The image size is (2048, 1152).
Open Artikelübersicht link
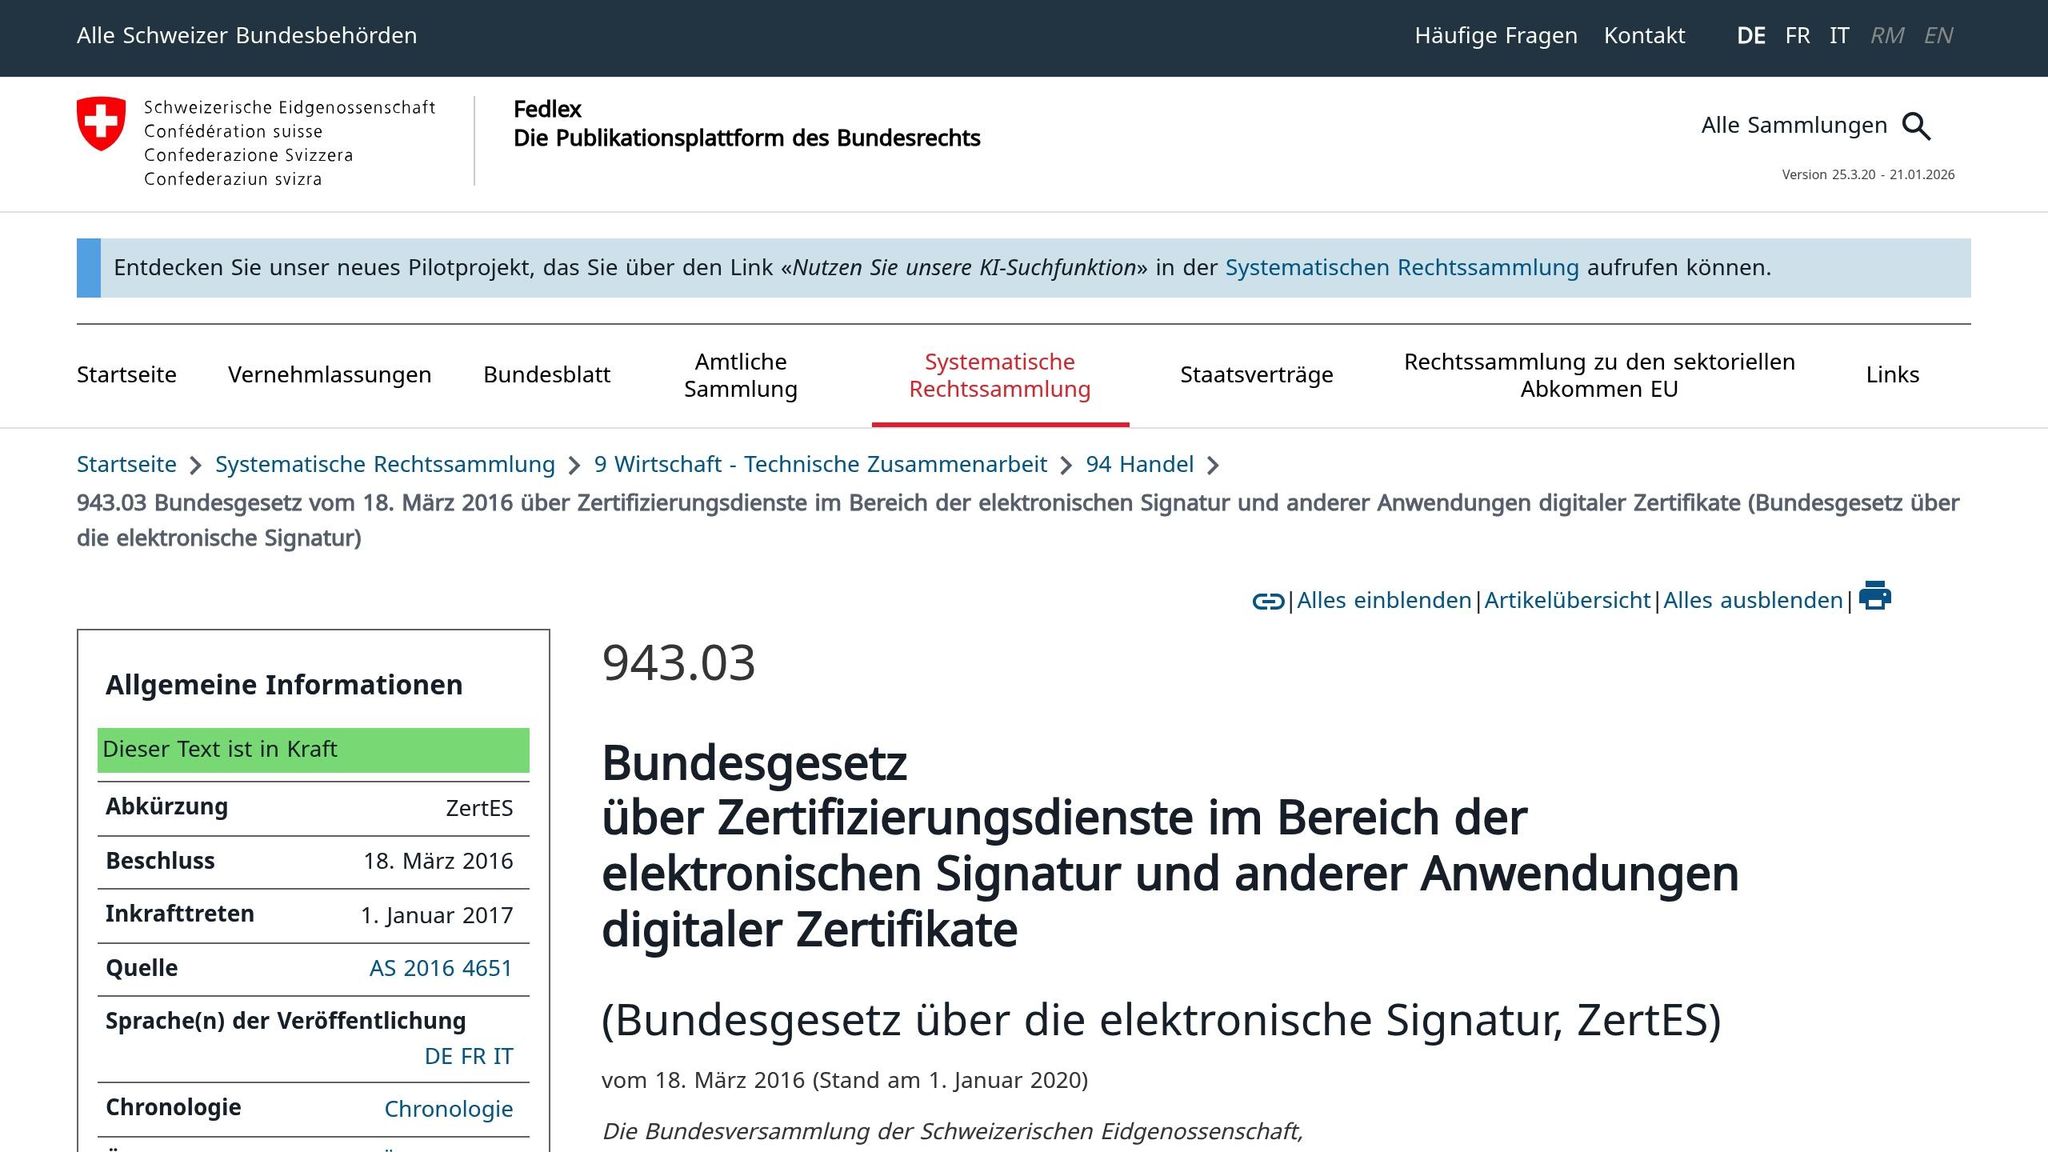[x=1567, y=601]
